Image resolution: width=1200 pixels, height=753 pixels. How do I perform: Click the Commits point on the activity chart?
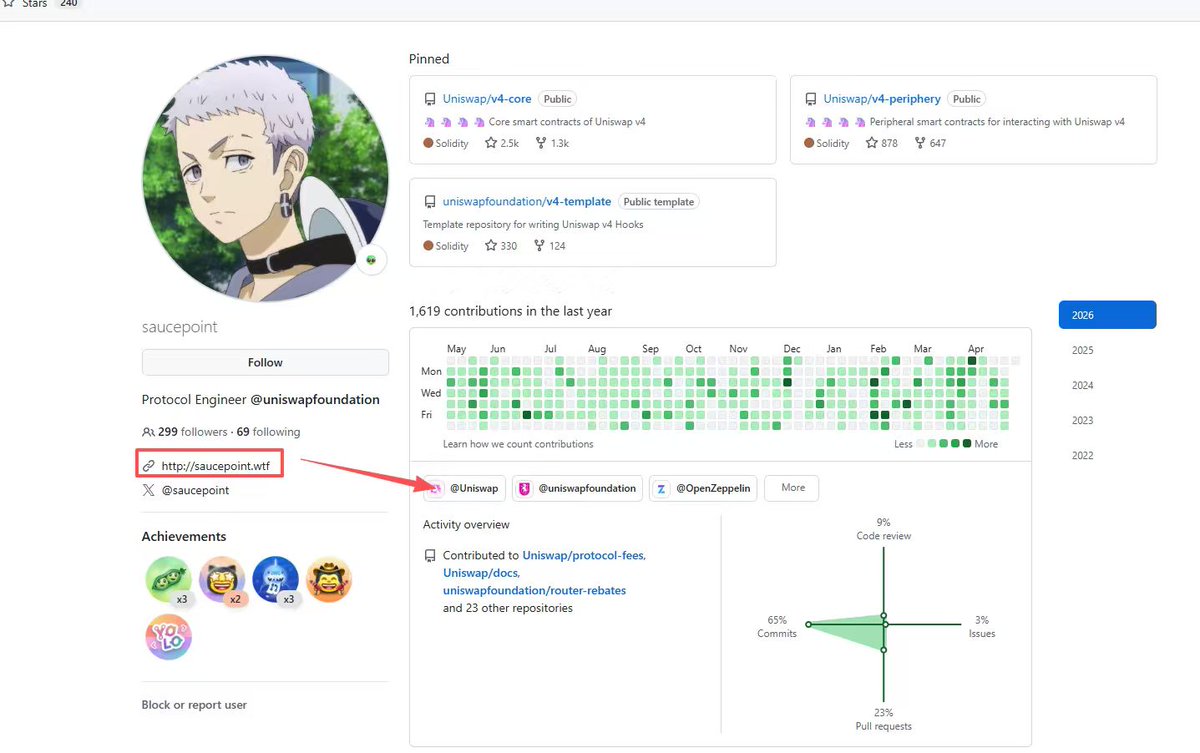pos(808,624)
